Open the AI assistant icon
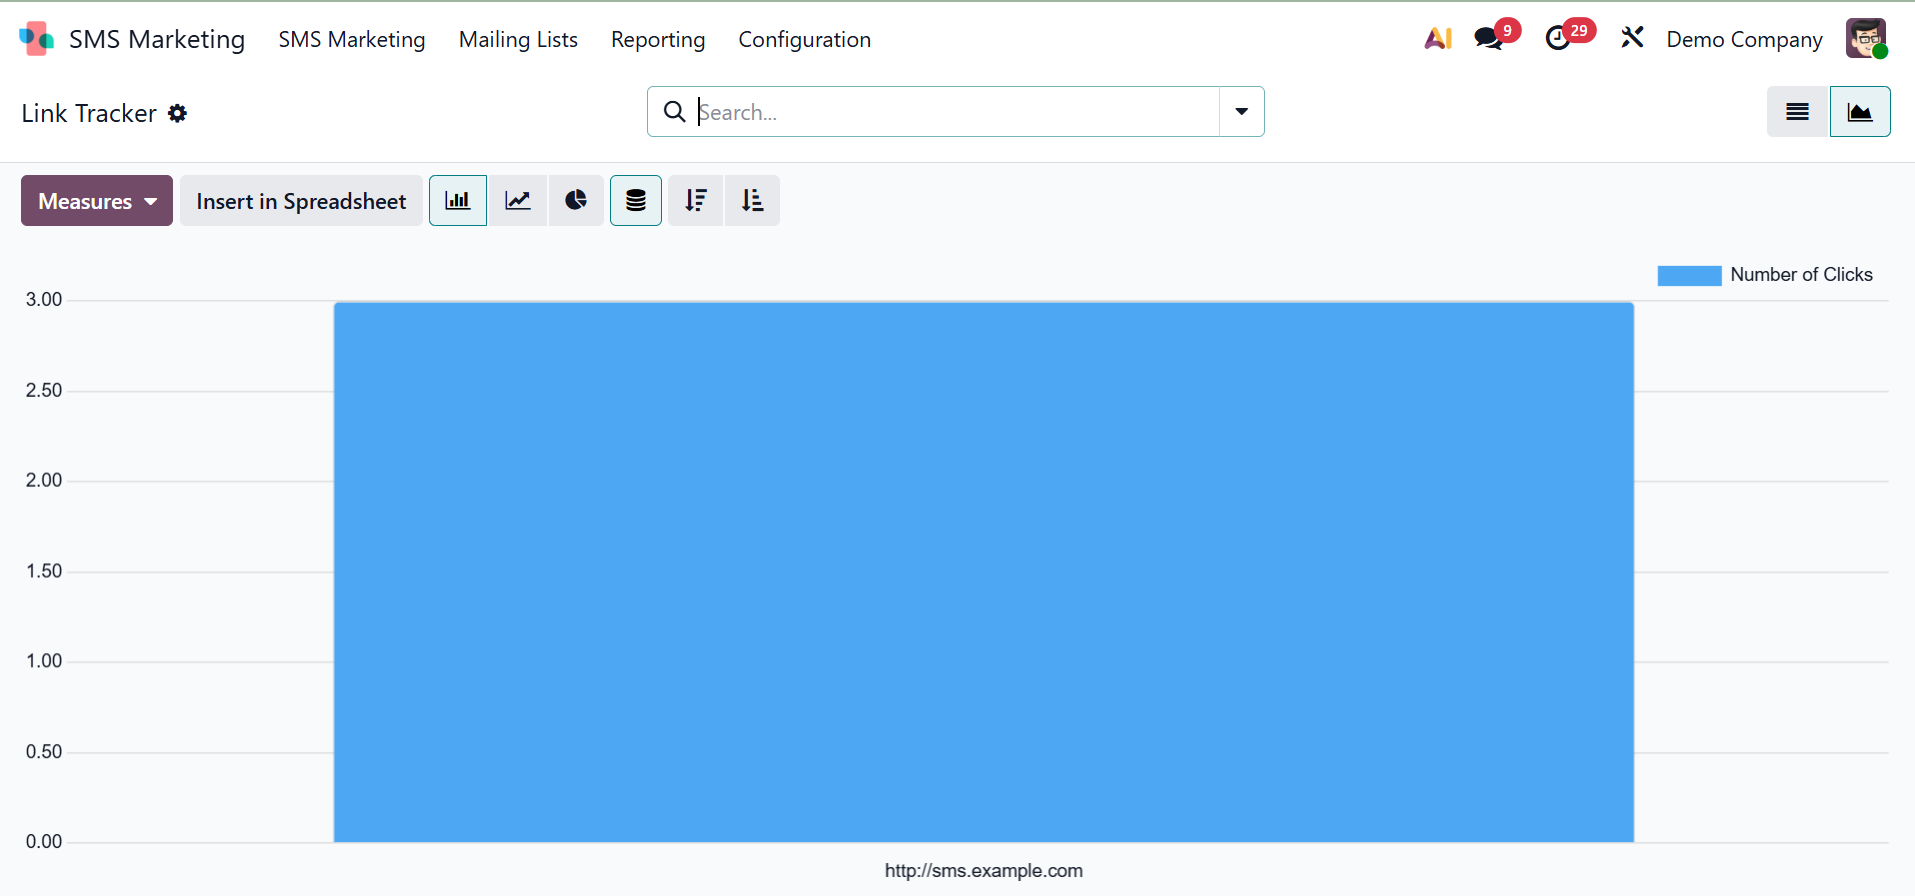The image size is (1915, 896). point(1437,39)
